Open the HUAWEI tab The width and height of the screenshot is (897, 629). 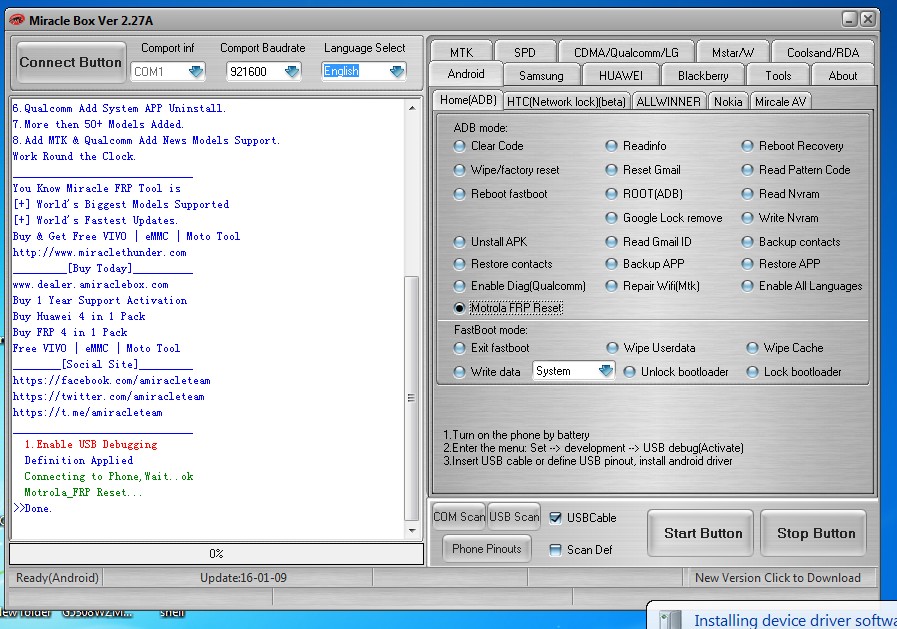point(621,75)
